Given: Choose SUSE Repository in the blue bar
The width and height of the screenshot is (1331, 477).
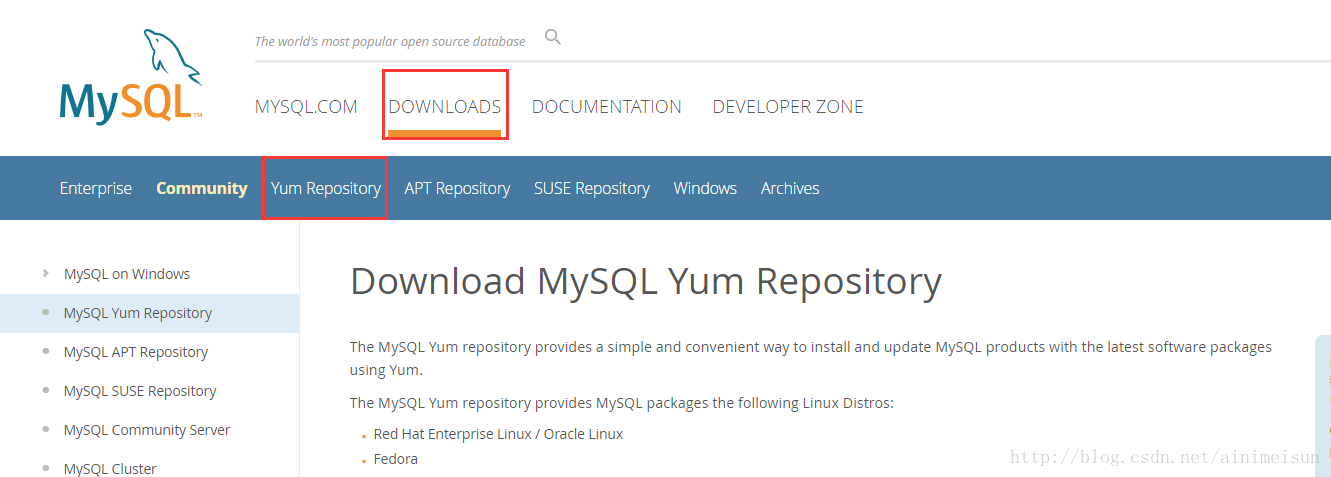Looking at the screenshot, I should 592,188.
